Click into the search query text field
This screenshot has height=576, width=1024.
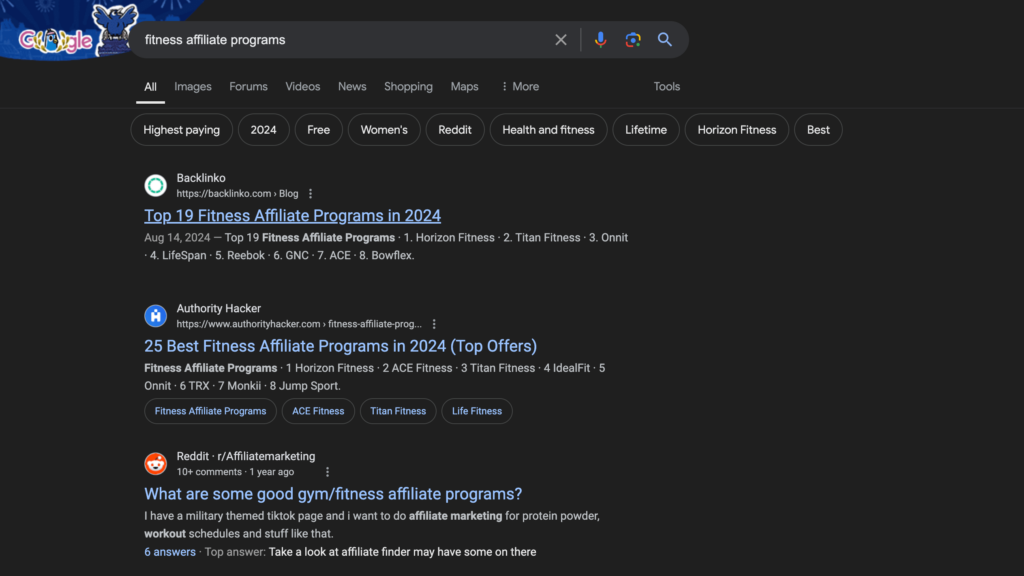(340, 40)
